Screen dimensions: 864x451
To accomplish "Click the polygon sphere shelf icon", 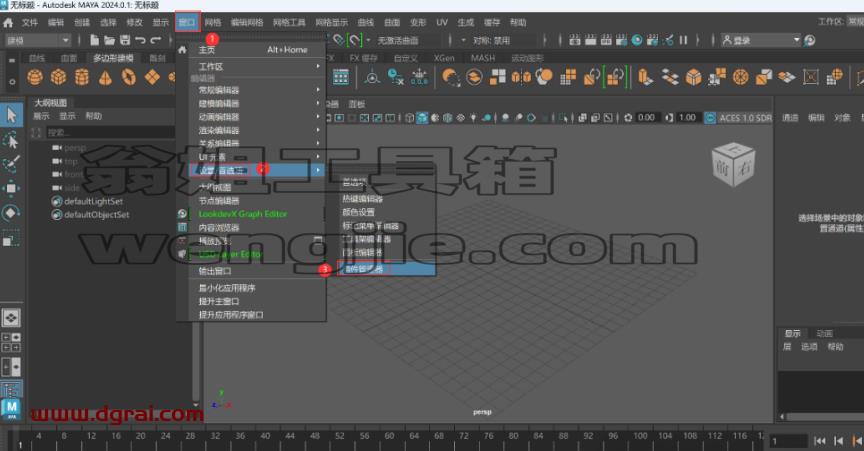I will point(35,77).
